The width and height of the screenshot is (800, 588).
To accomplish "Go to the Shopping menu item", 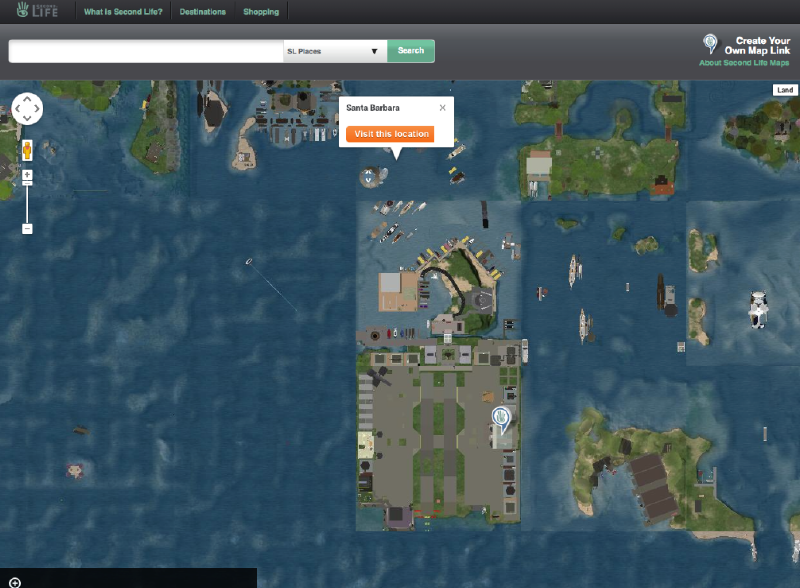I will tap(261, 12).
